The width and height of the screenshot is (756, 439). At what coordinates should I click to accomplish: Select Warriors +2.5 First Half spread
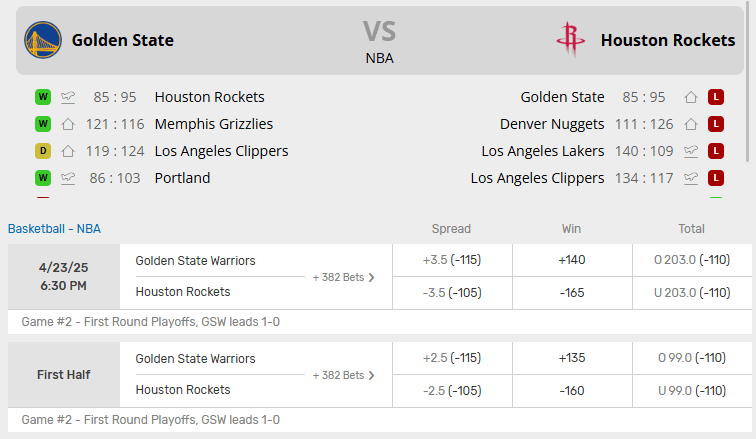tap(452, 358)
